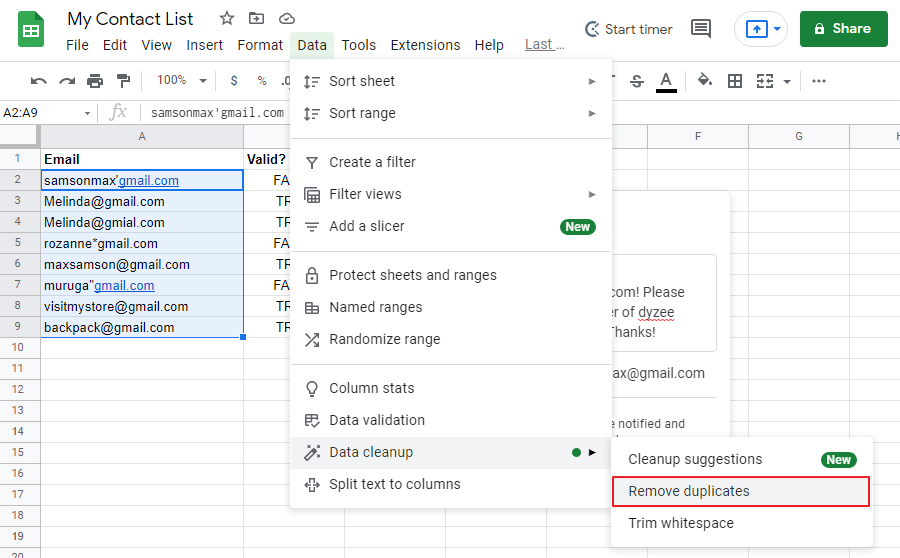Open the Google Sheets home icon
The width and height of the screenshot is (900, 558).
tap(31, 30)
